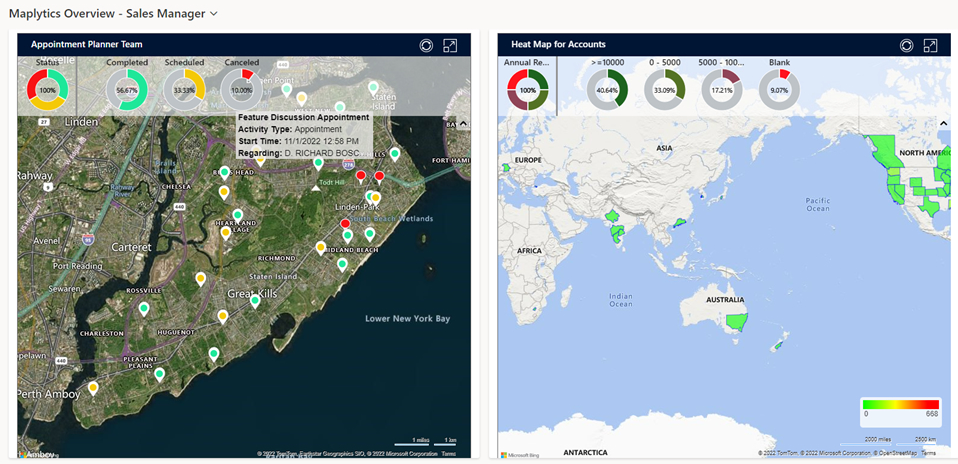The image size is (958, 464).
Task: Click the Todt Hill peak marker
Action: (x=315, y=188)
